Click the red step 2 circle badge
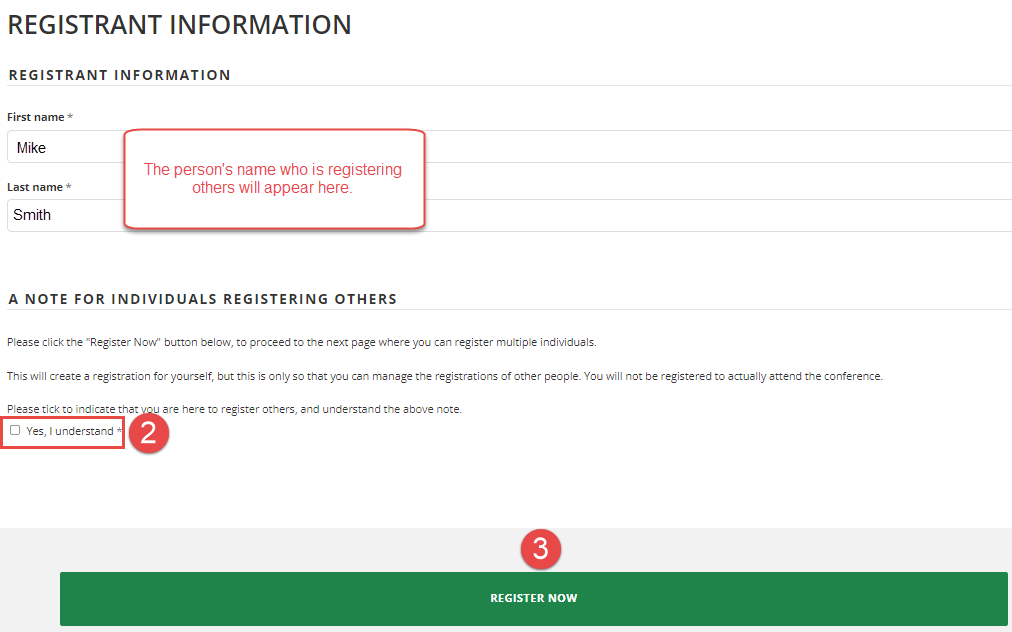The height and width of the screenshot is (632, 1012). [x=148, y=435]
